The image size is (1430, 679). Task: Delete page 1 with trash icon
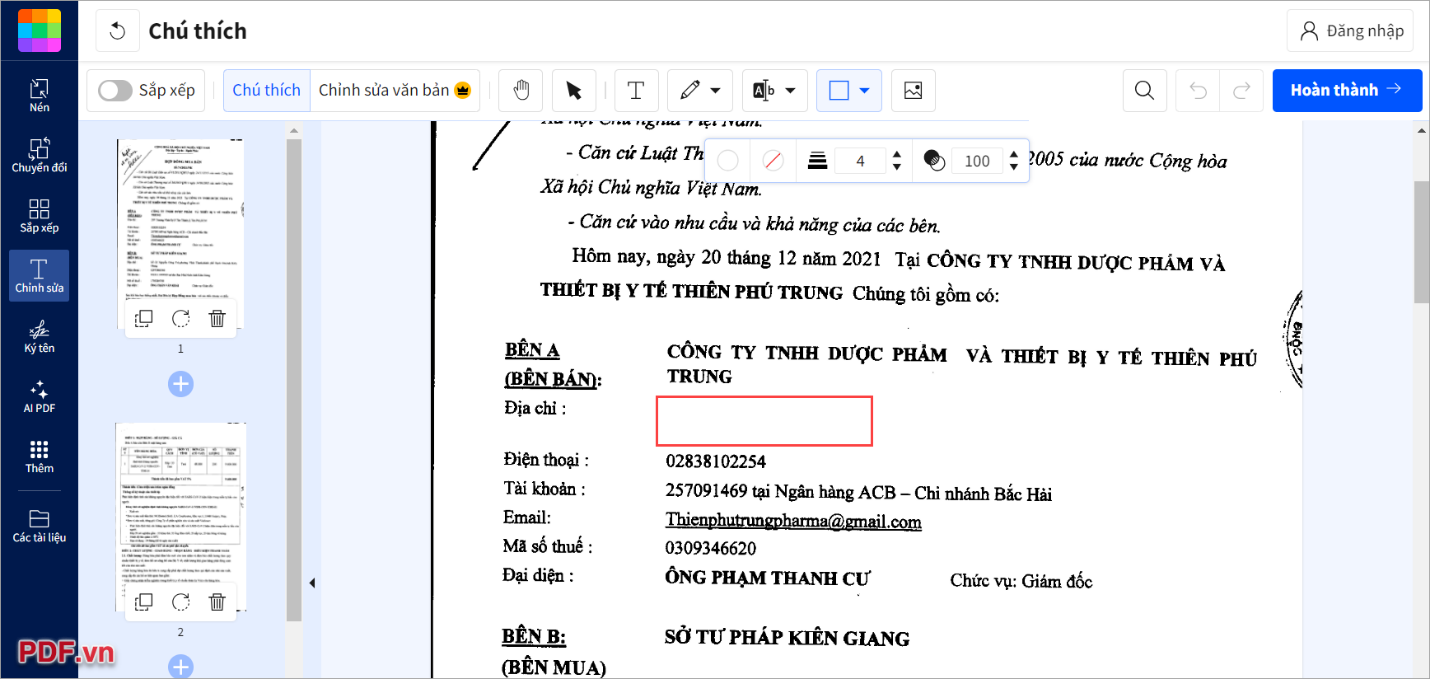click(x=217, y=319)
